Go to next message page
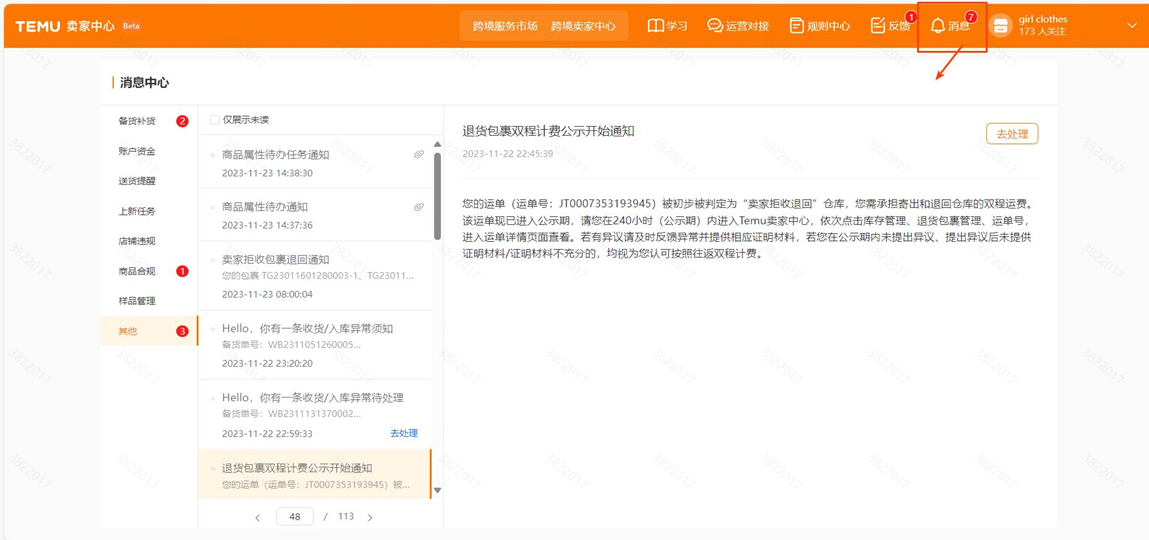This screenshot has height=540, width=1149. coord(370,517)
